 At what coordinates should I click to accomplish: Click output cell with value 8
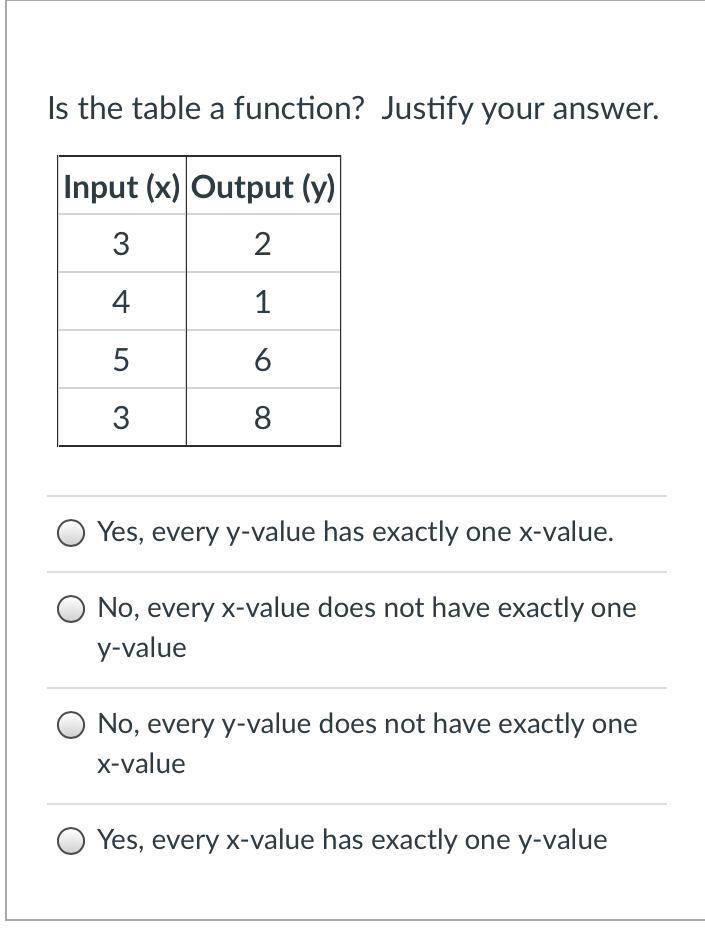(262, 418)
